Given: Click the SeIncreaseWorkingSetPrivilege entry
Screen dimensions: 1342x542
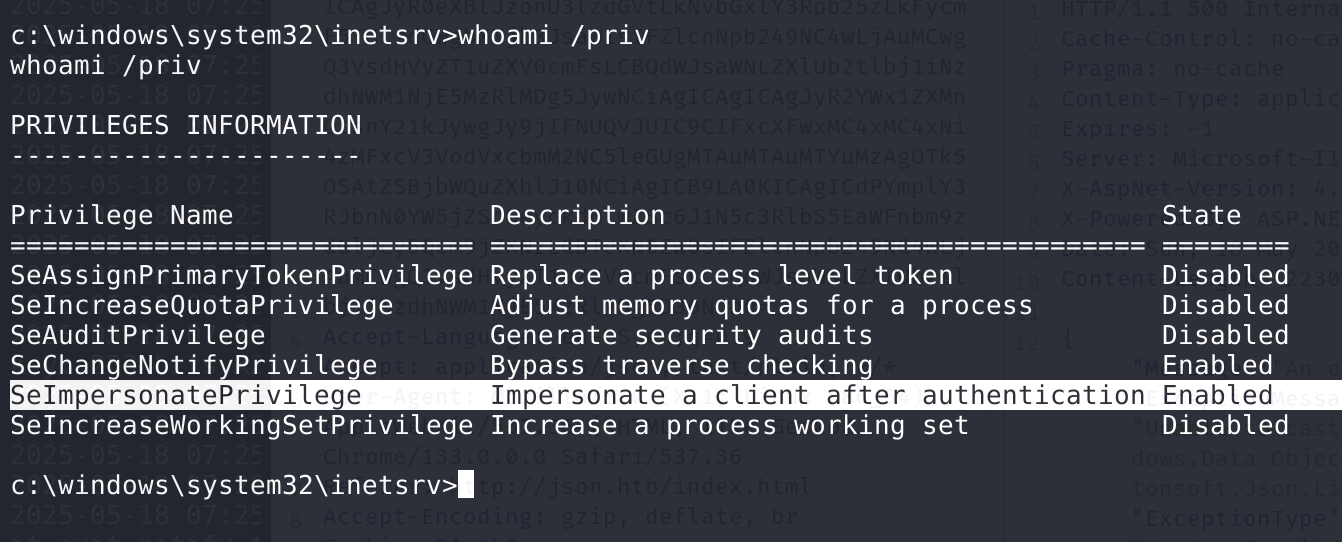Looking at the screenshot, I should (x=241, y=426).
